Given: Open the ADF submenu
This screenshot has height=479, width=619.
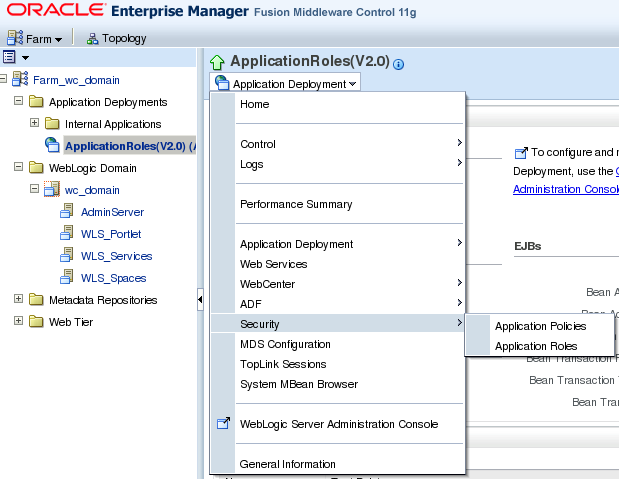Looking at the screenshot, I should pos(351,304).
